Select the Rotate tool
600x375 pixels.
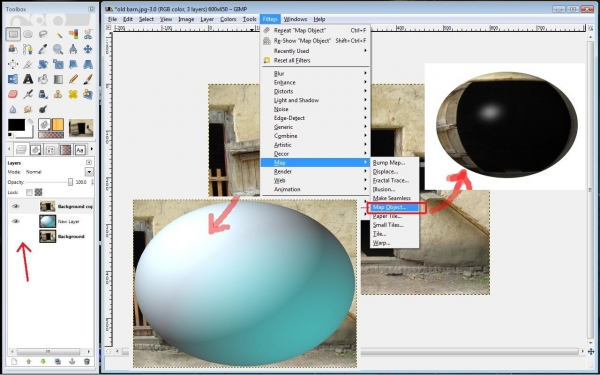pos(43,64)
